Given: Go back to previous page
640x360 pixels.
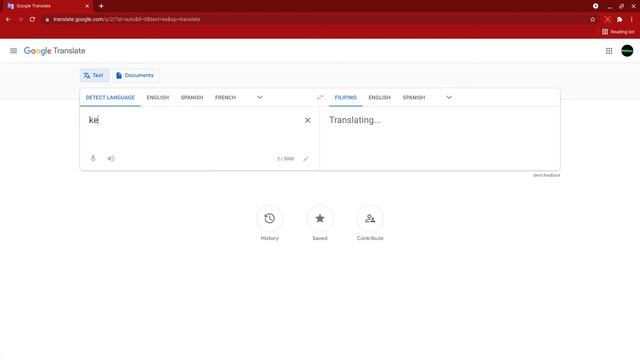Looking at the screenshot, I should (8, 19).
